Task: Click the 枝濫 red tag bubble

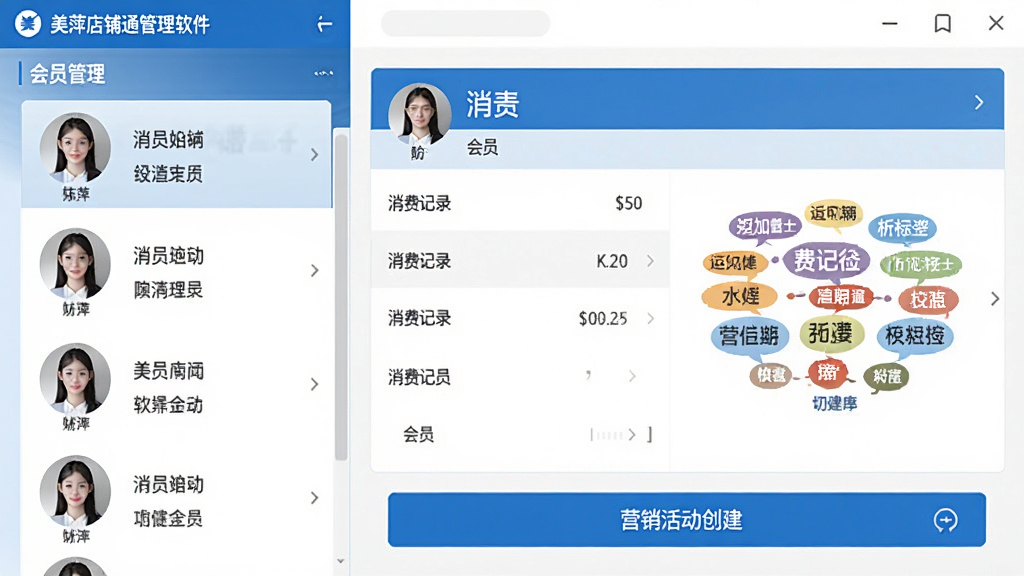Action: coord(928,300)
